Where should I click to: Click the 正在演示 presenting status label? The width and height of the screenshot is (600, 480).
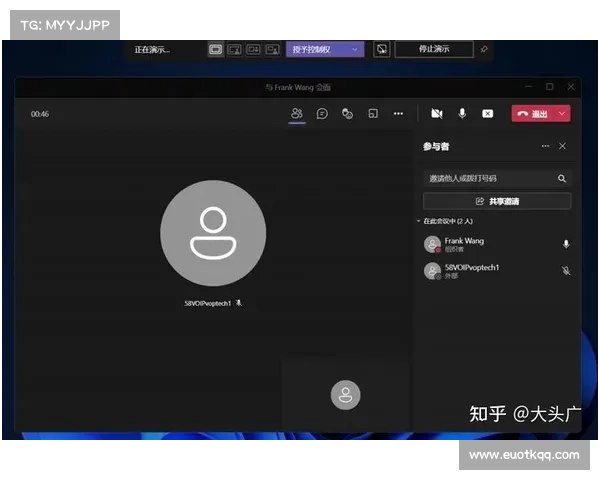pyautogui.click(x=152, y=49)
